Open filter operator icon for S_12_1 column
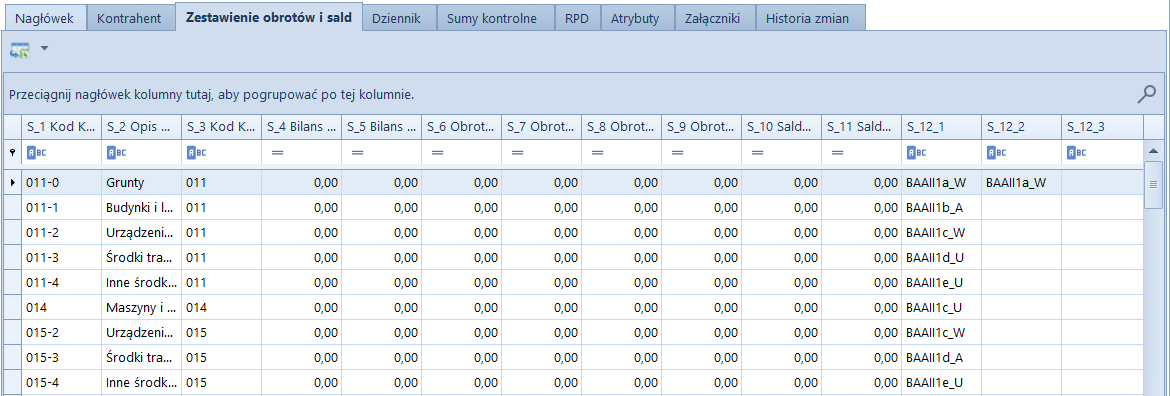This screenshot has height=396, width=1170. pyautogui.click(x=916, y=152)
